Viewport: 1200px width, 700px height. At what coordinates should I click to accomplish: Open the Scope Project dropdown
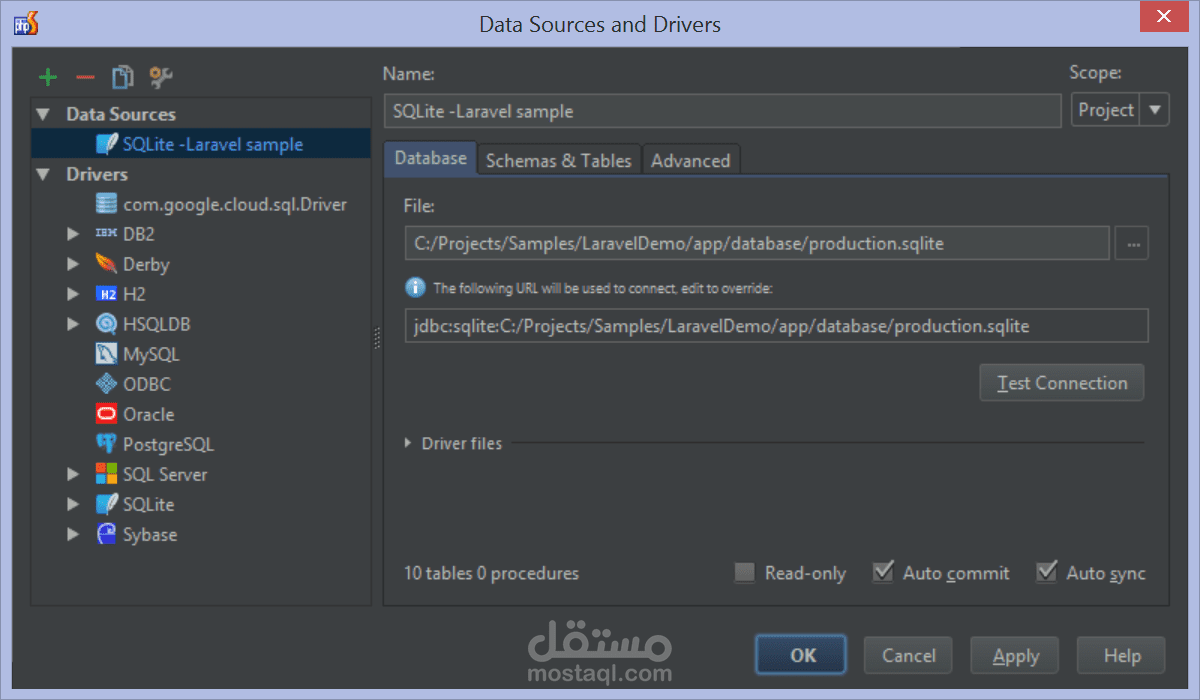tap(1120, 110)
